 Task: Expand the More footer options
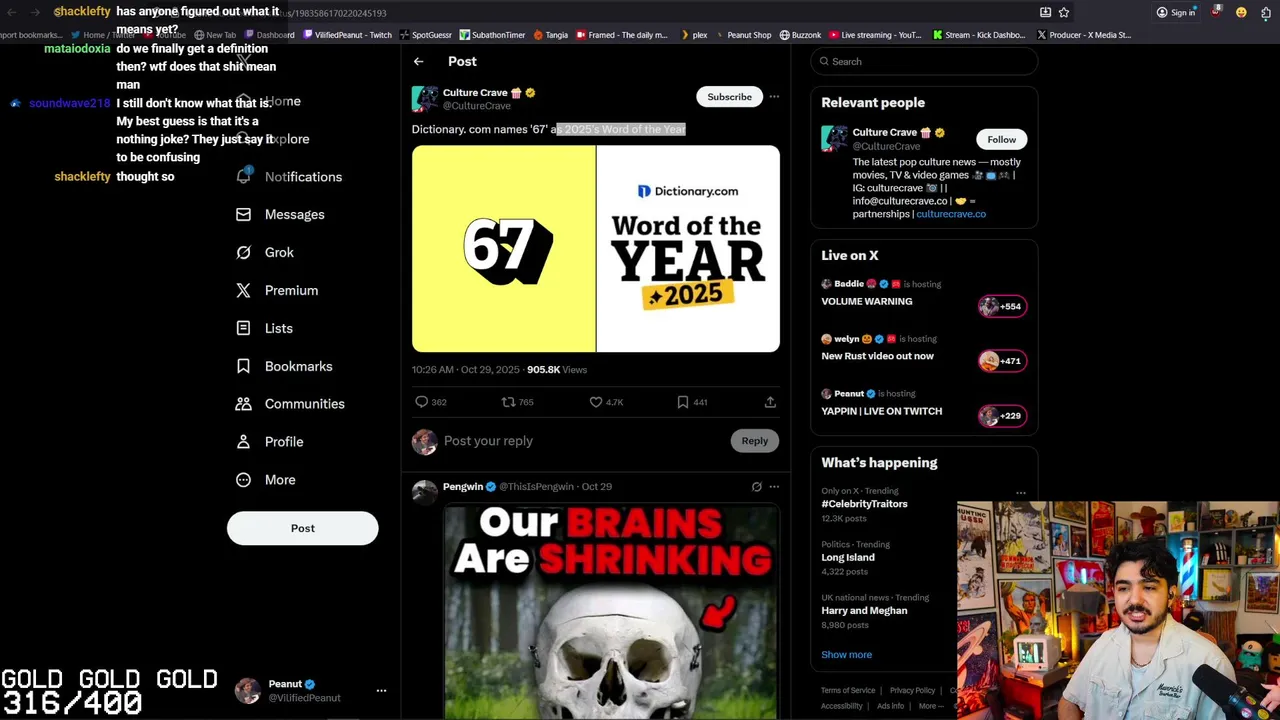point(930,706)
